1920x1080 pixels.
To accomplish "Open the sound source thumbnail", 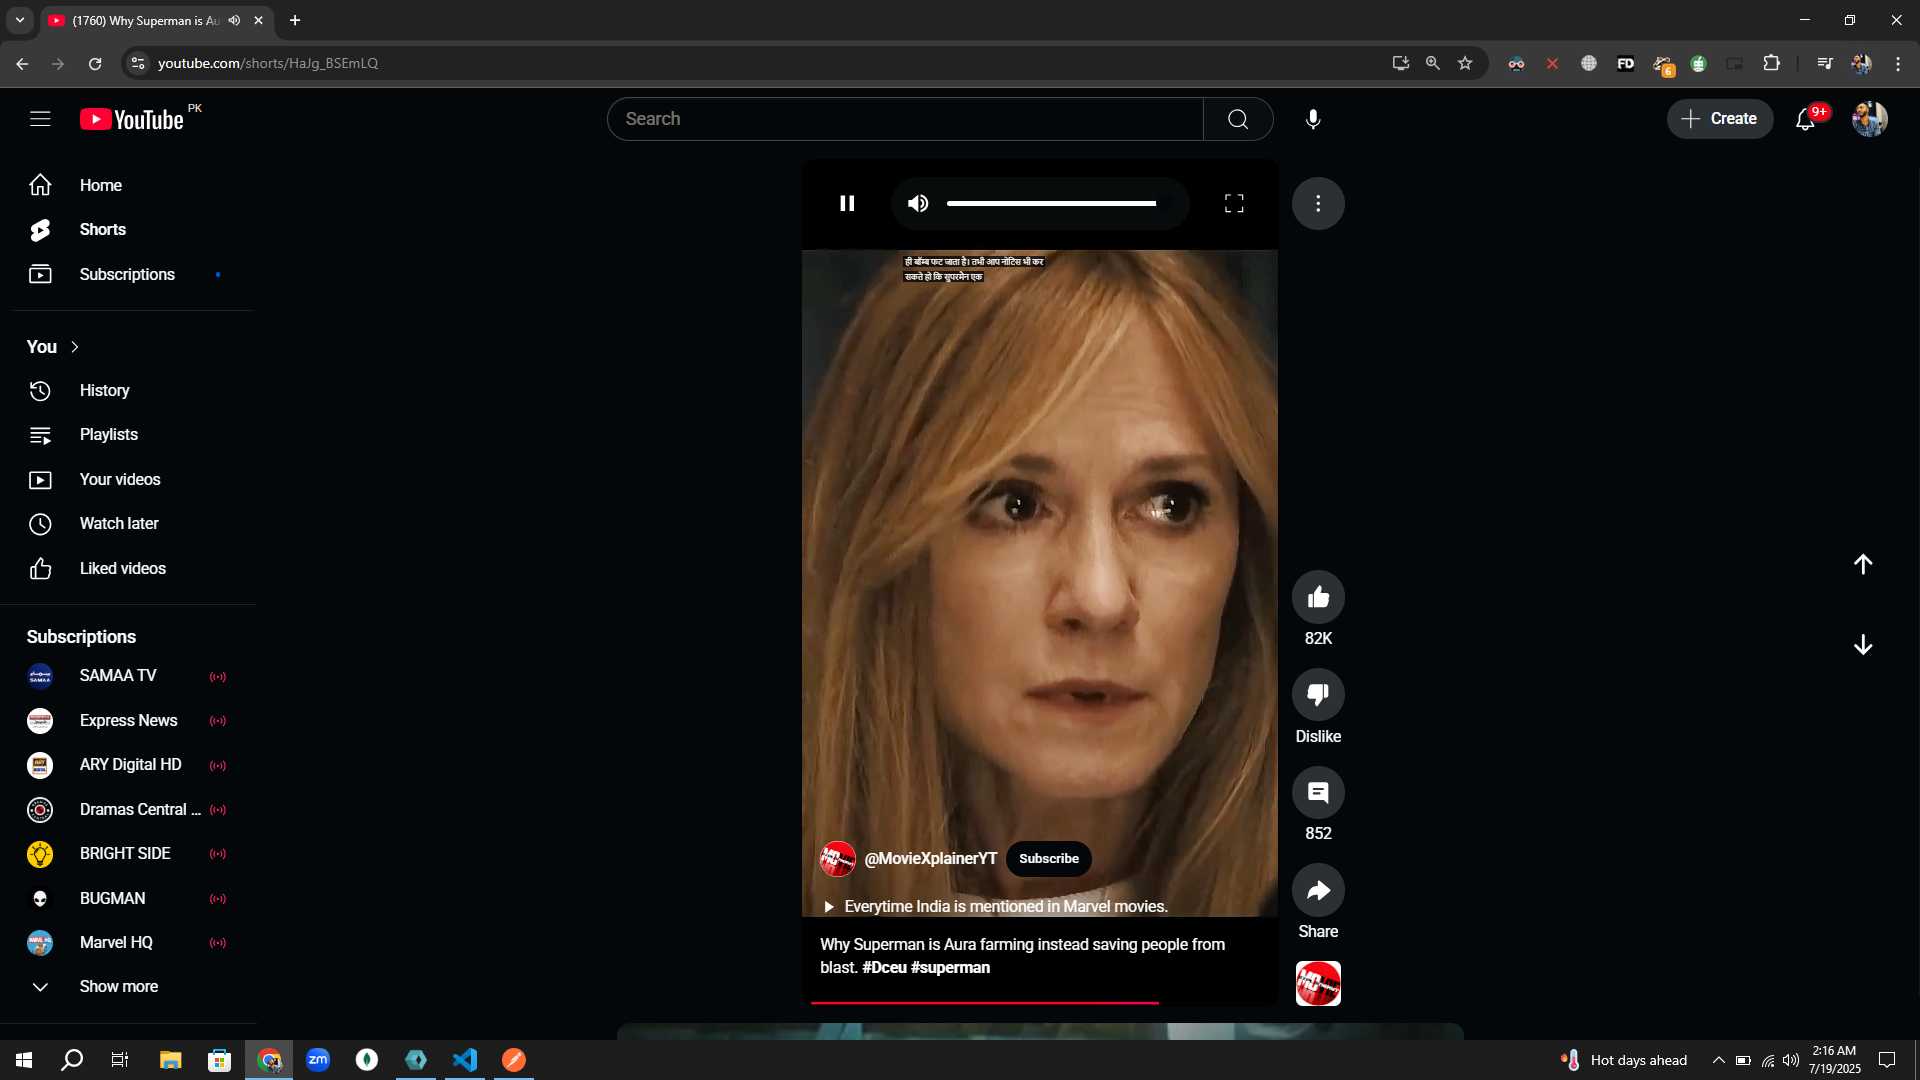I will (x=1318, y=984).
